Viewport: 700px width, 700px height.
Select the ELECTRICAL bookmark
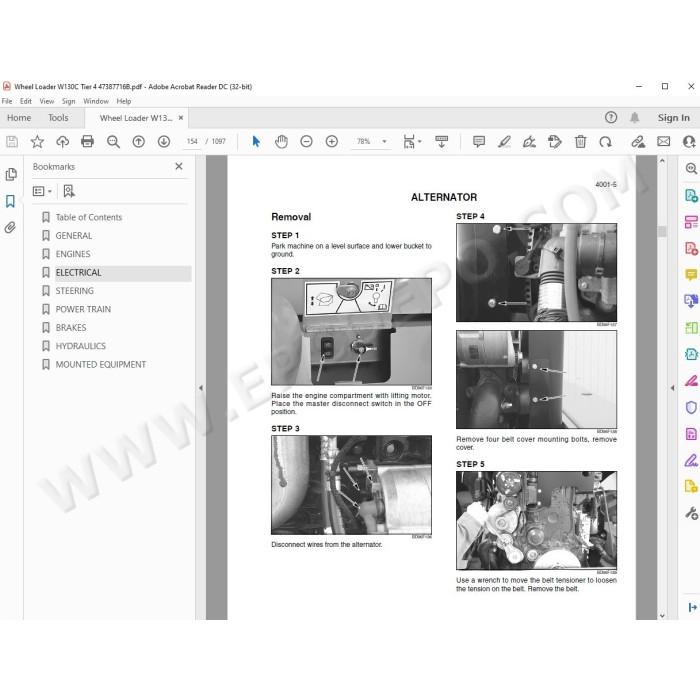78,272
